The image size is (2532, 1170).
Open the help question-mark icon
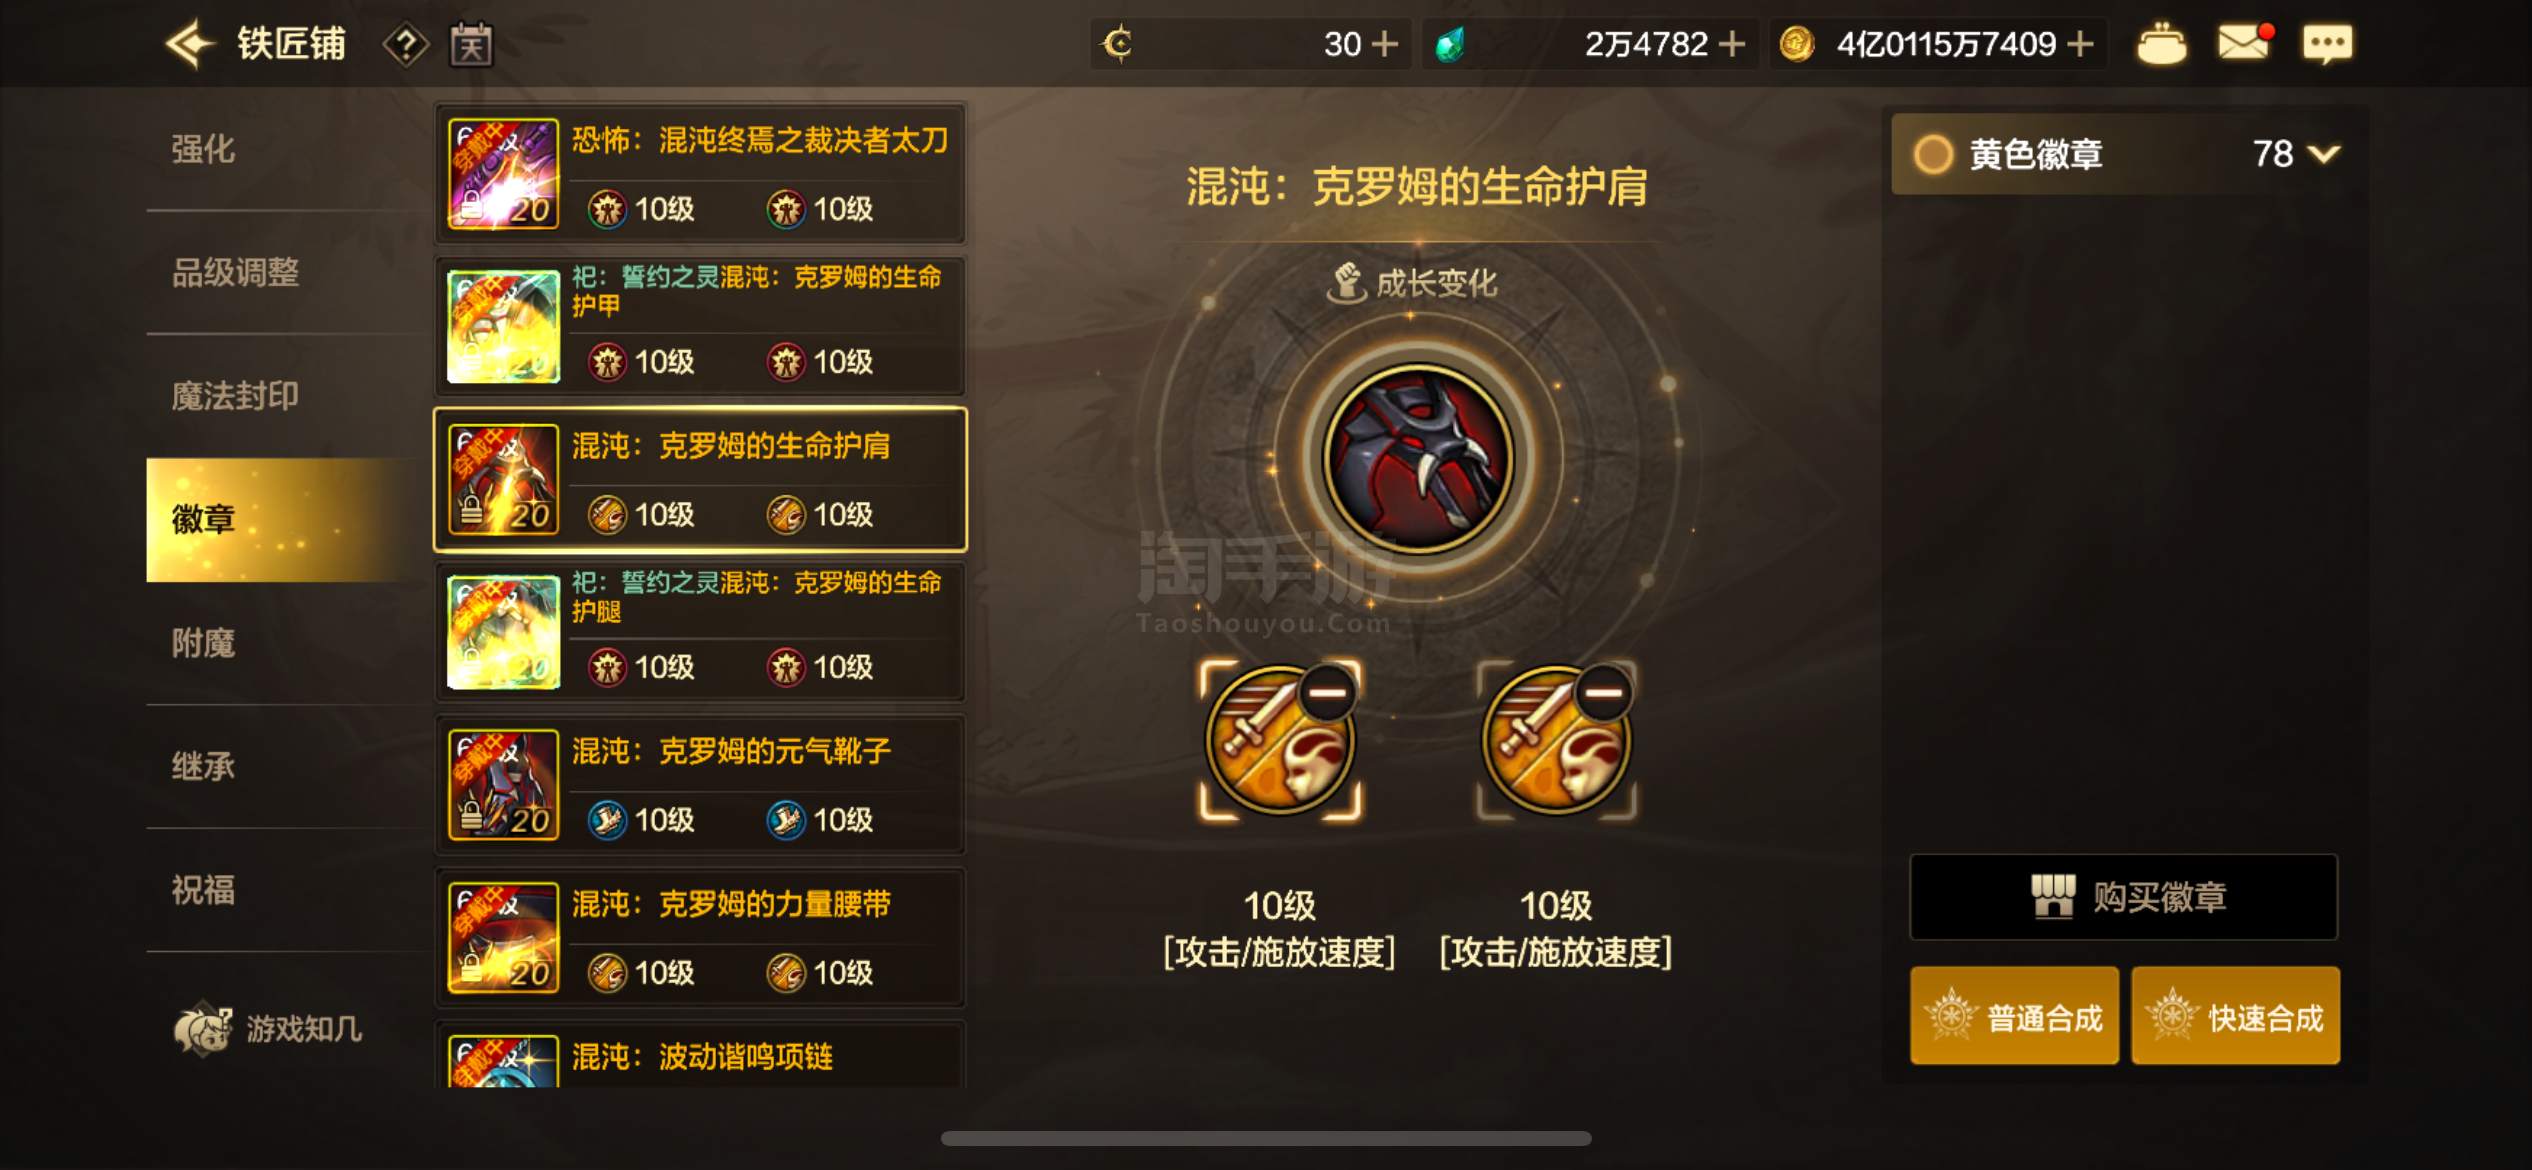pyautogui.click(x=405, y=45)
